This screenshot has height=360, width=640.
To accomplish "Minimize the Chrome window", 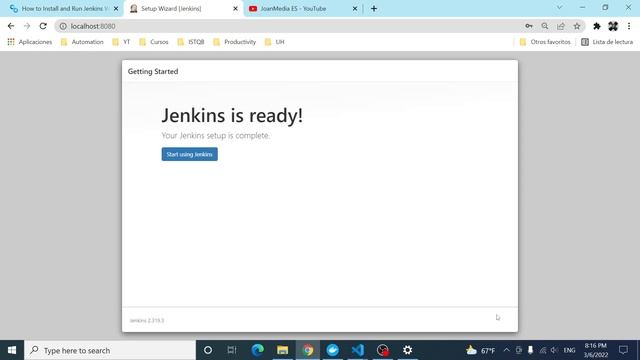I will pos(582,7).
